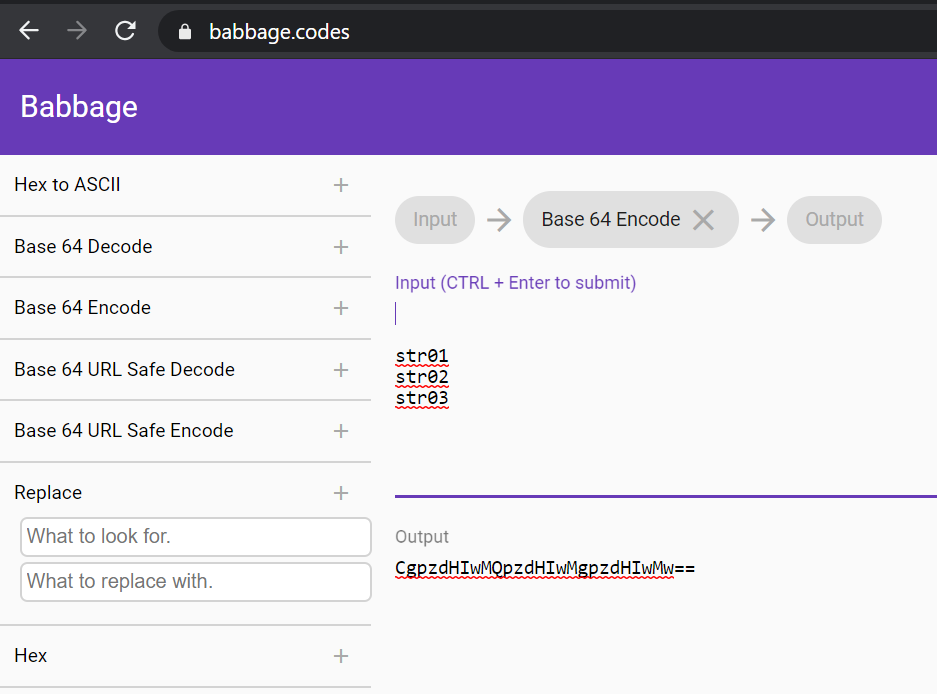
Task: Click the str03 line in the input
Action: (422, 398)
